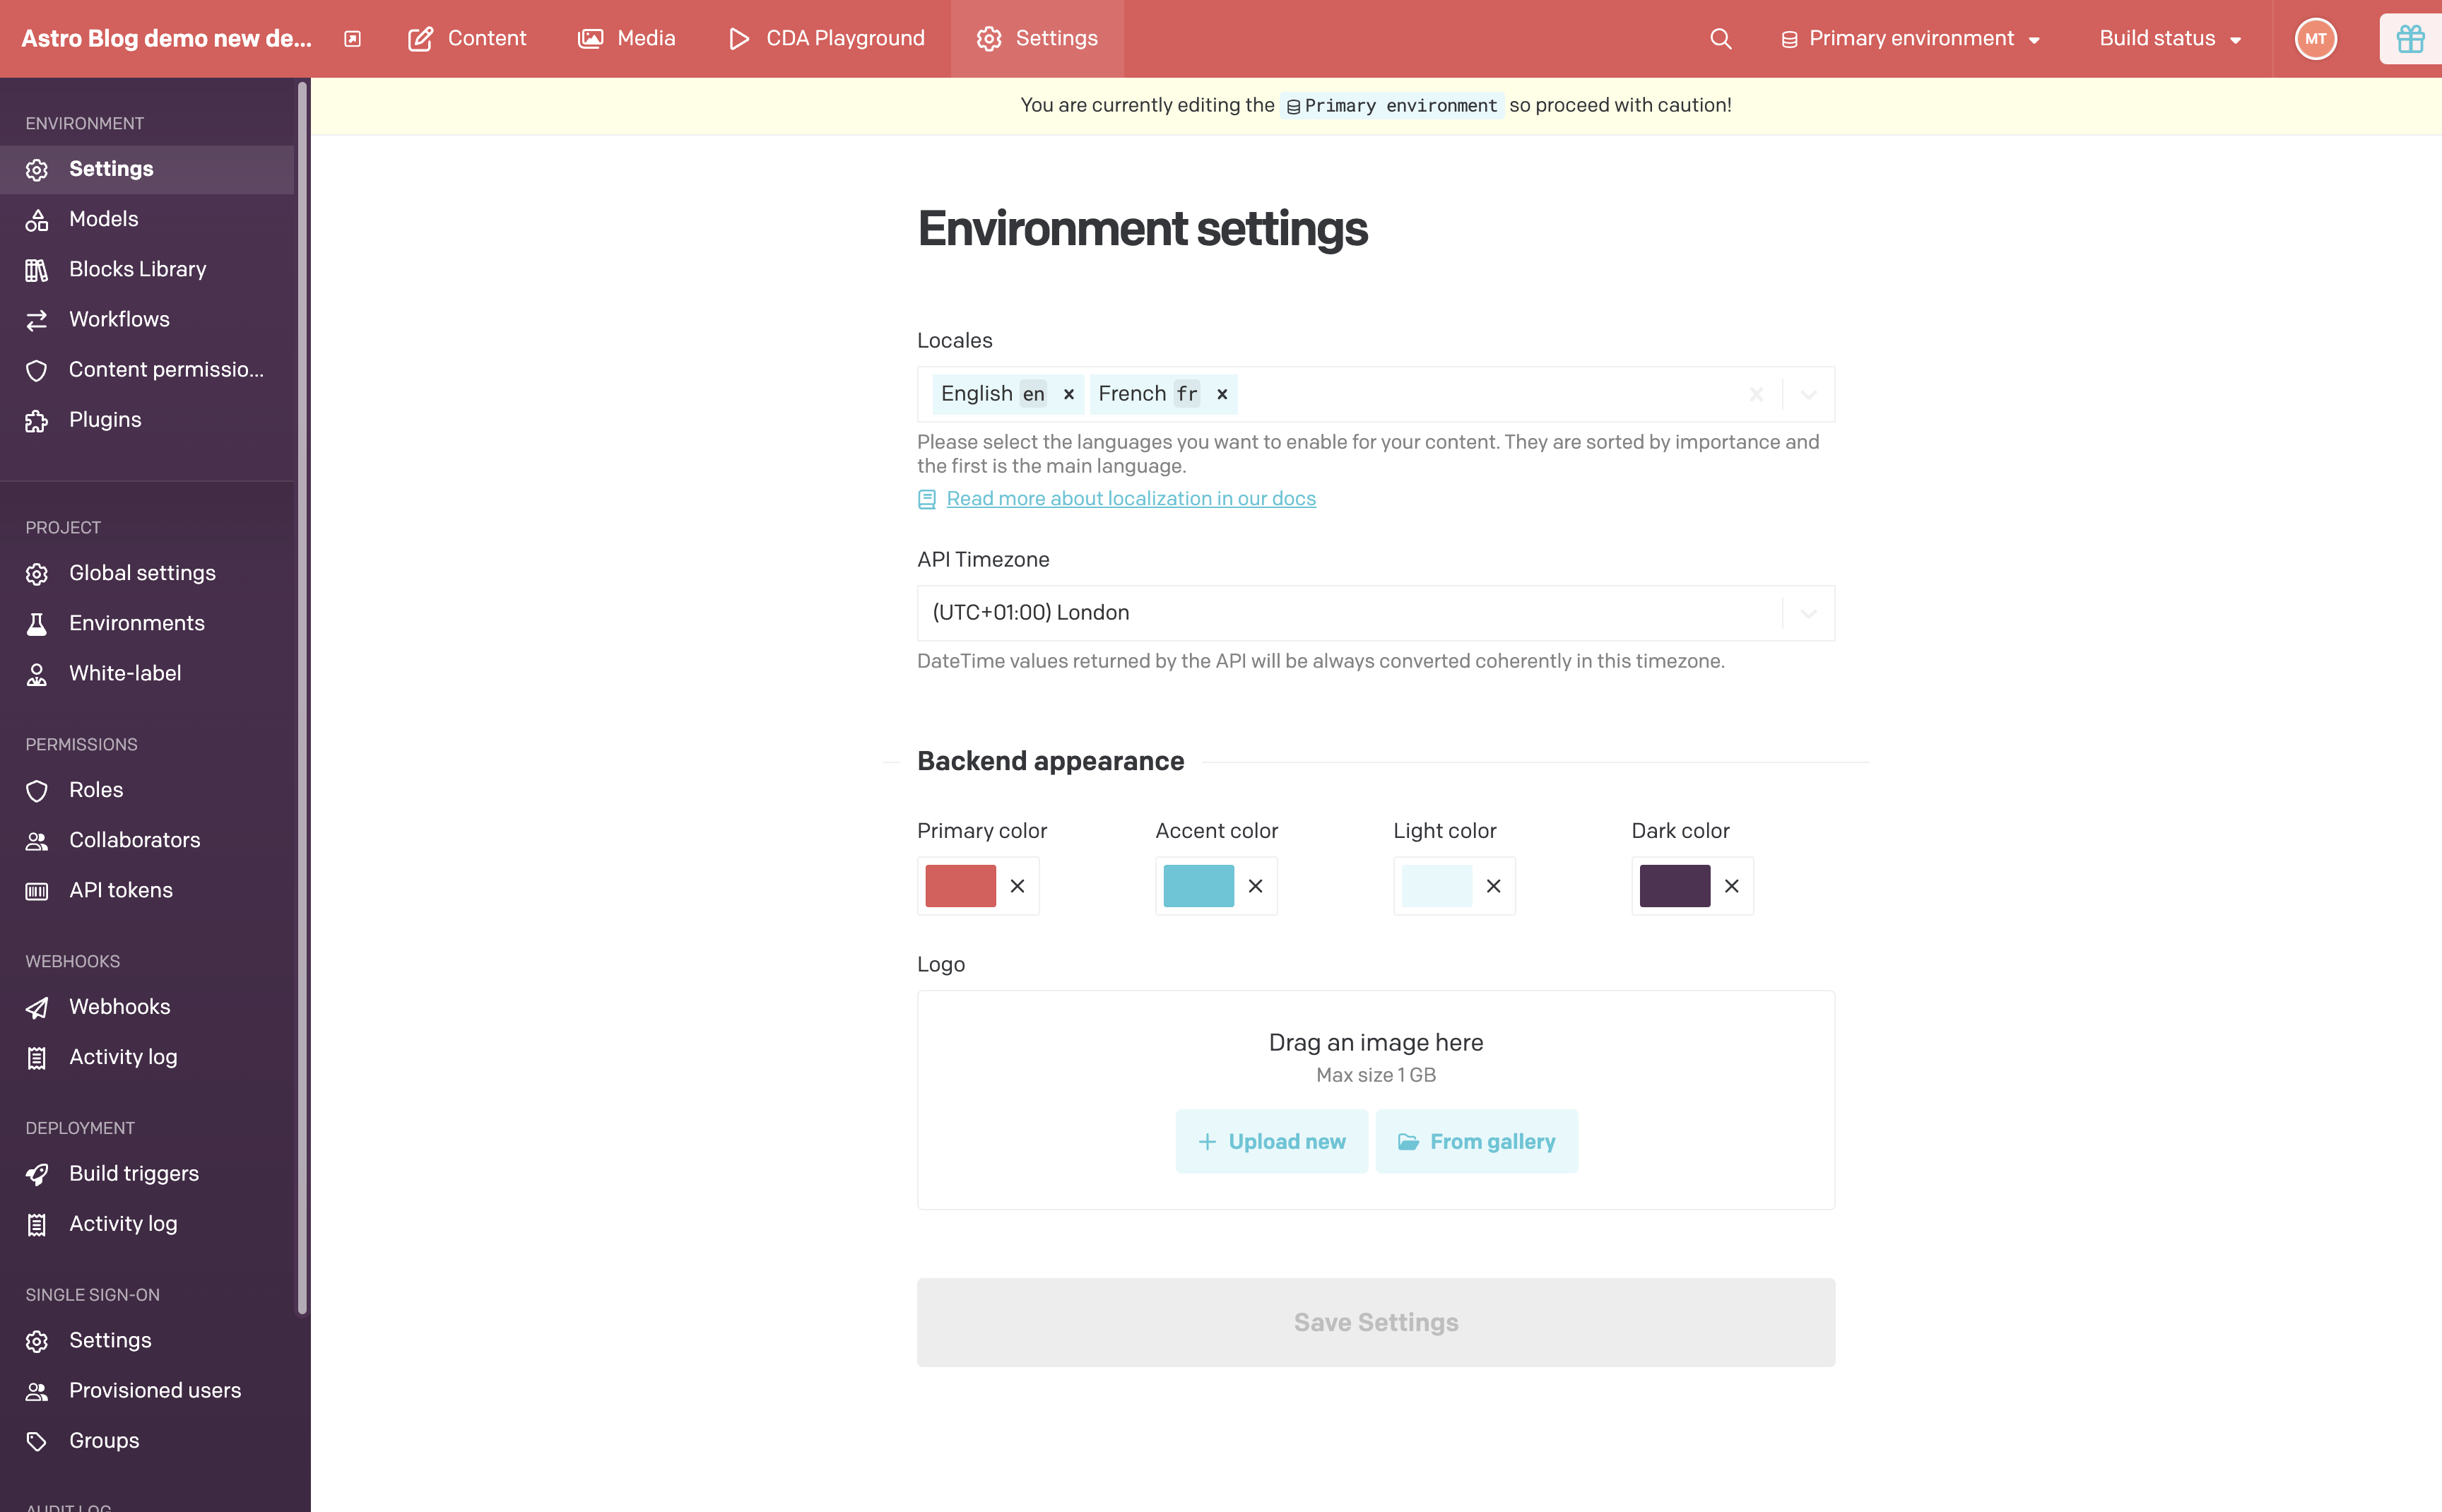The image size is (2442, 1512).
Task: Click the docs page icon beside localization link
Action: 927,499
